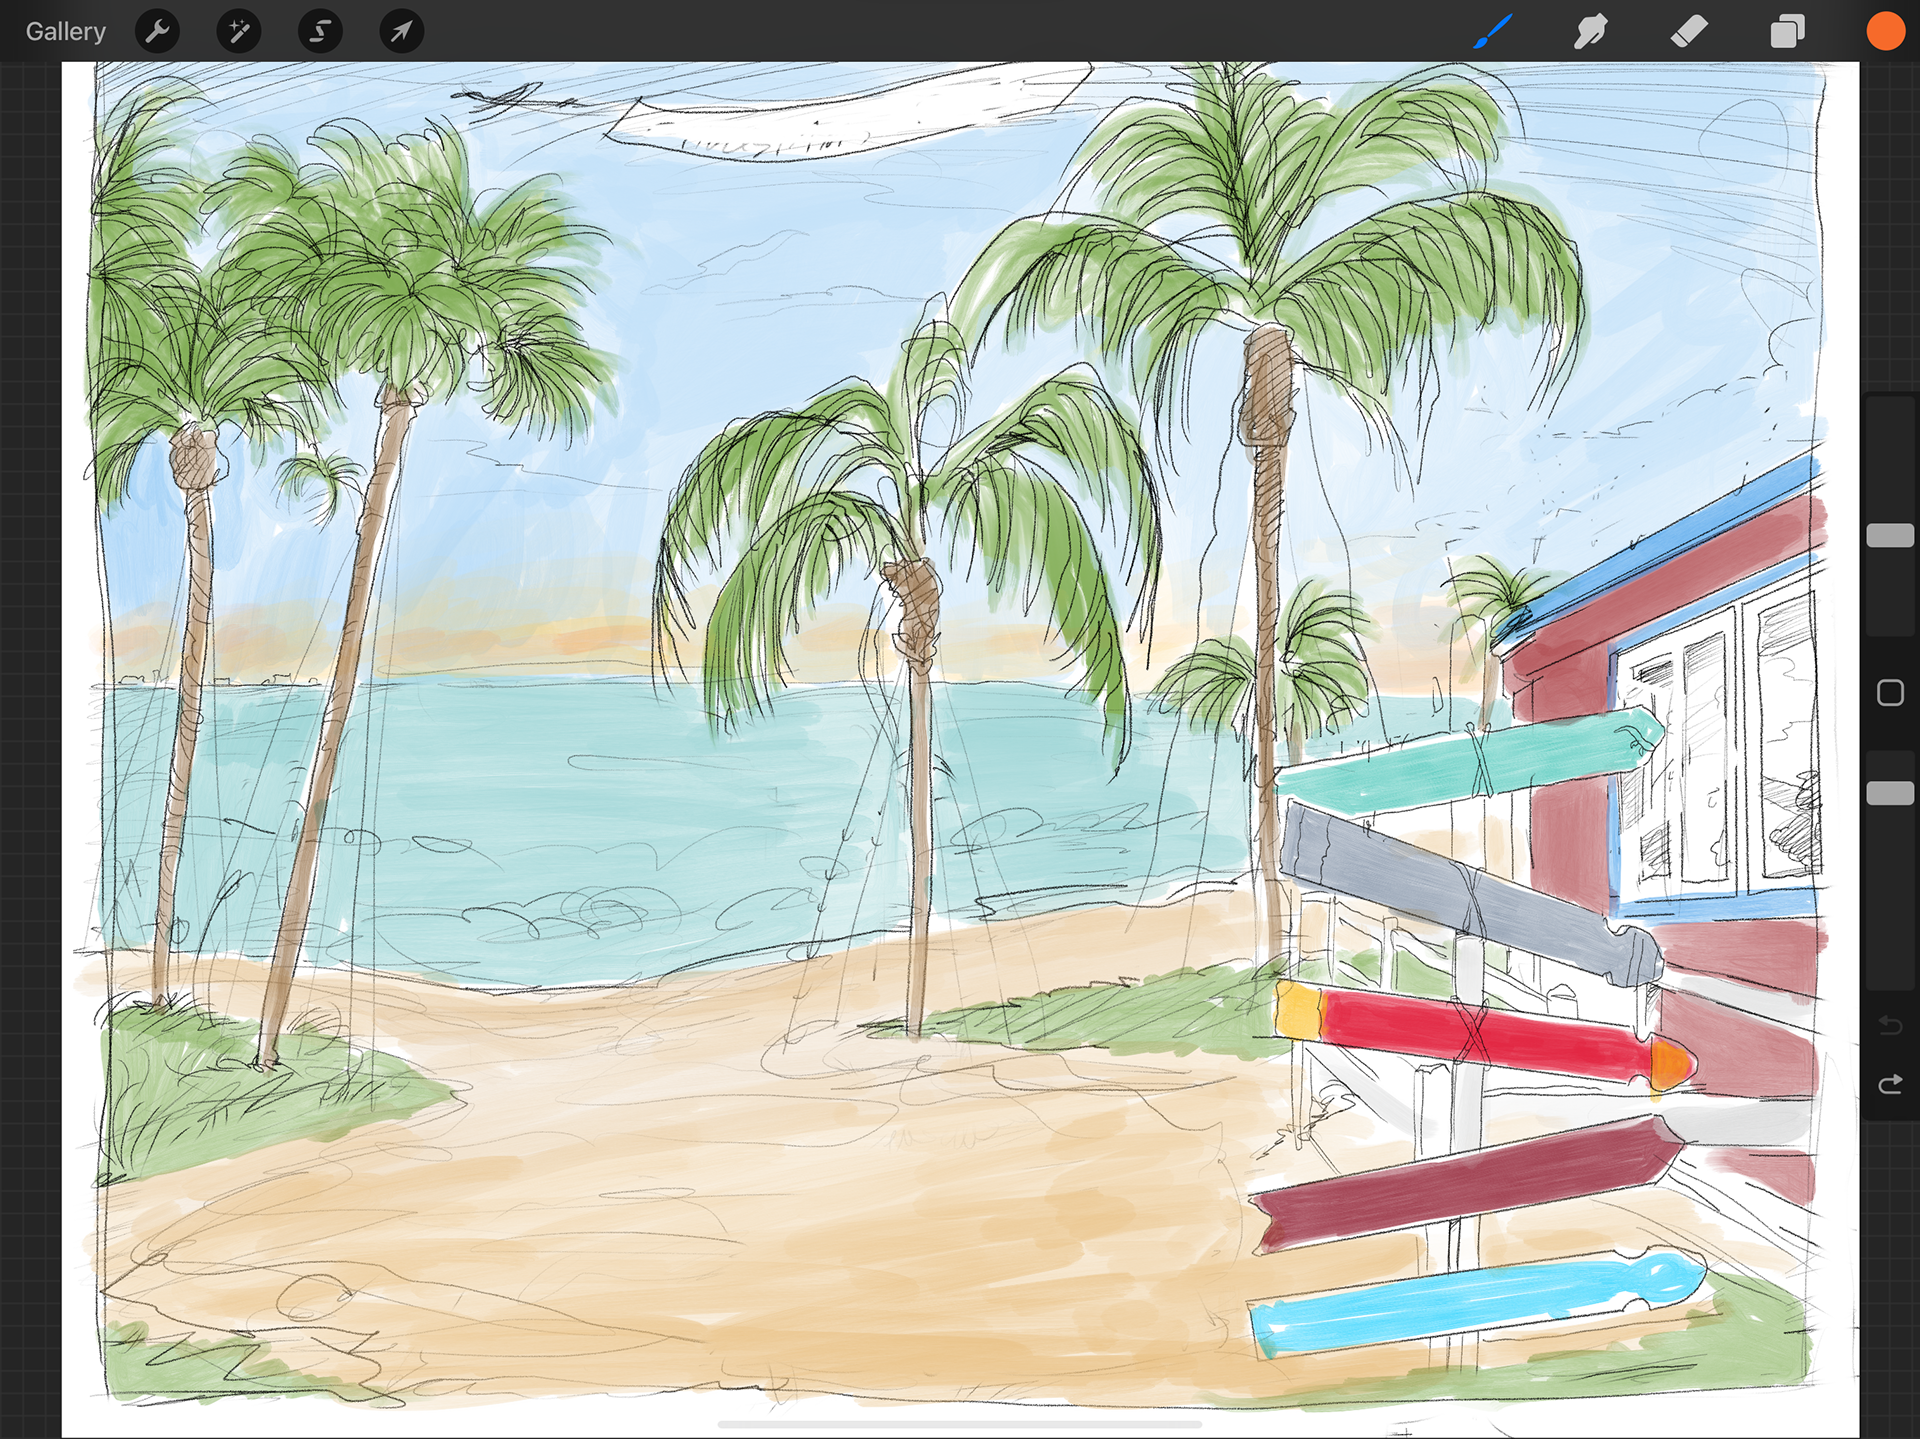Image resolution: width=1920 pixels, height=1439 pixels.
Task: Click the brush size slider handle
Action: click(1890, 536)
